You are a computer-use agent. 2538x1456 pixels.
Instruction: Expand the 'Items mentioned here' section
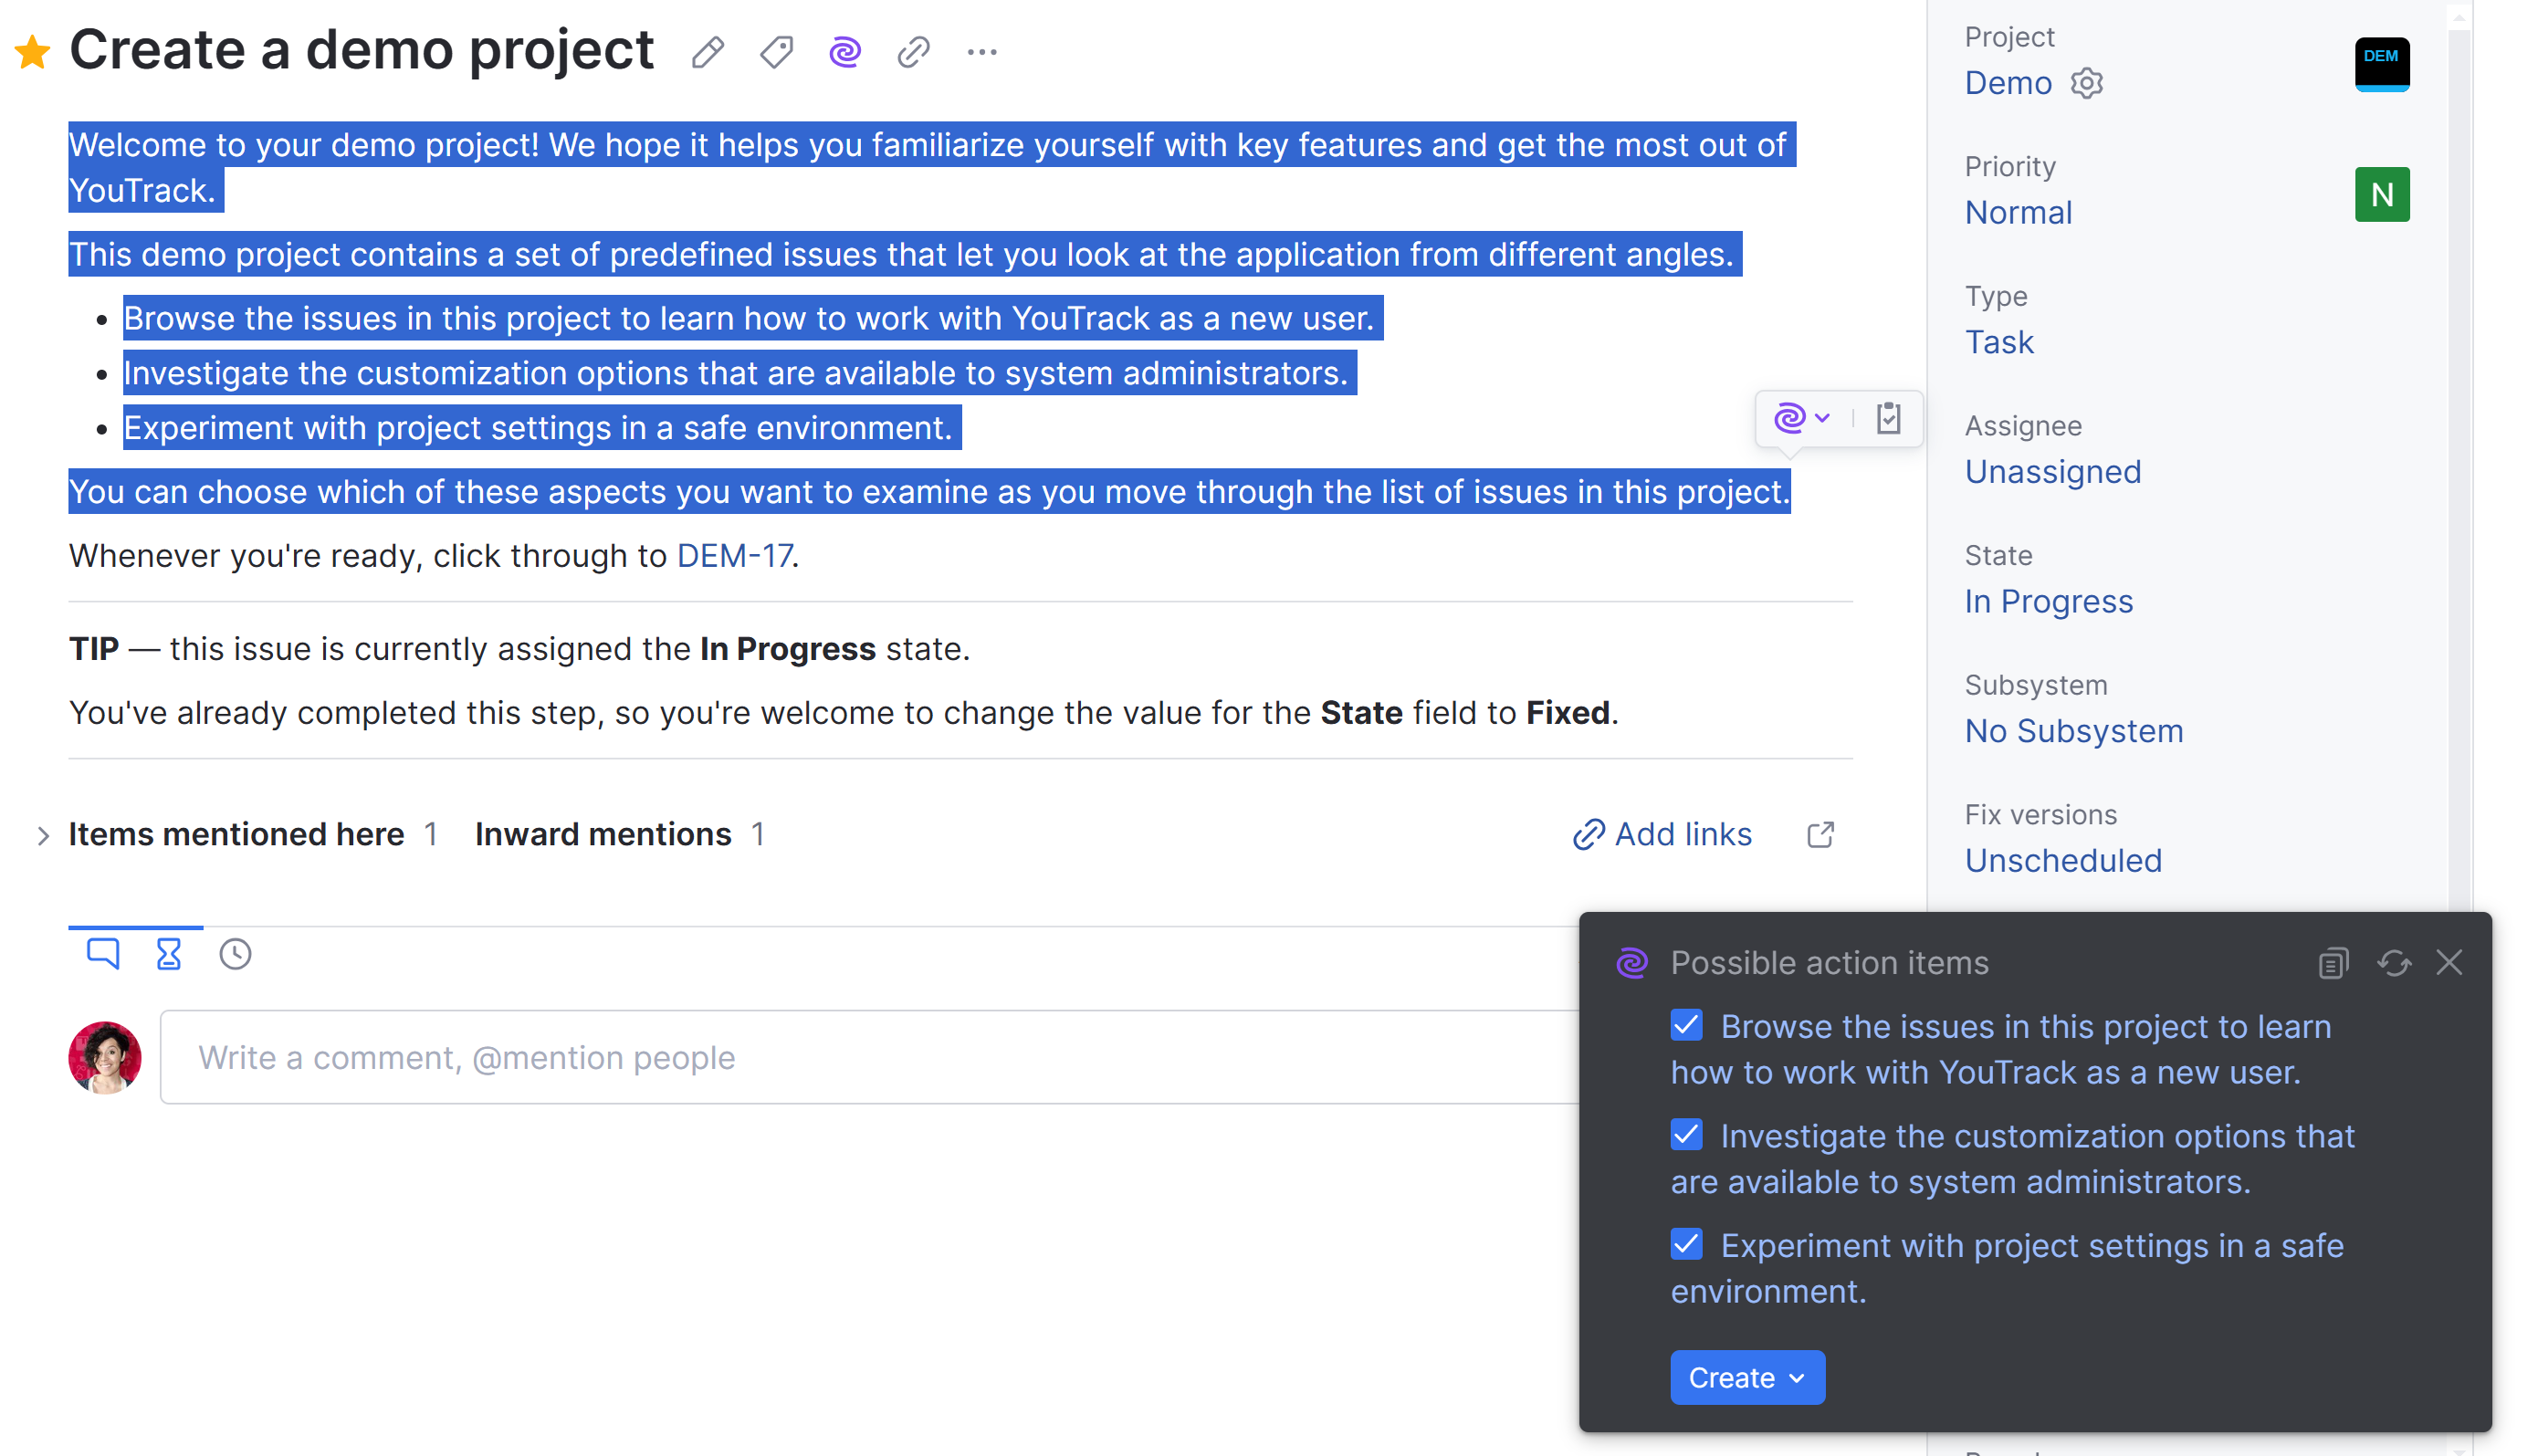[43, 835]
